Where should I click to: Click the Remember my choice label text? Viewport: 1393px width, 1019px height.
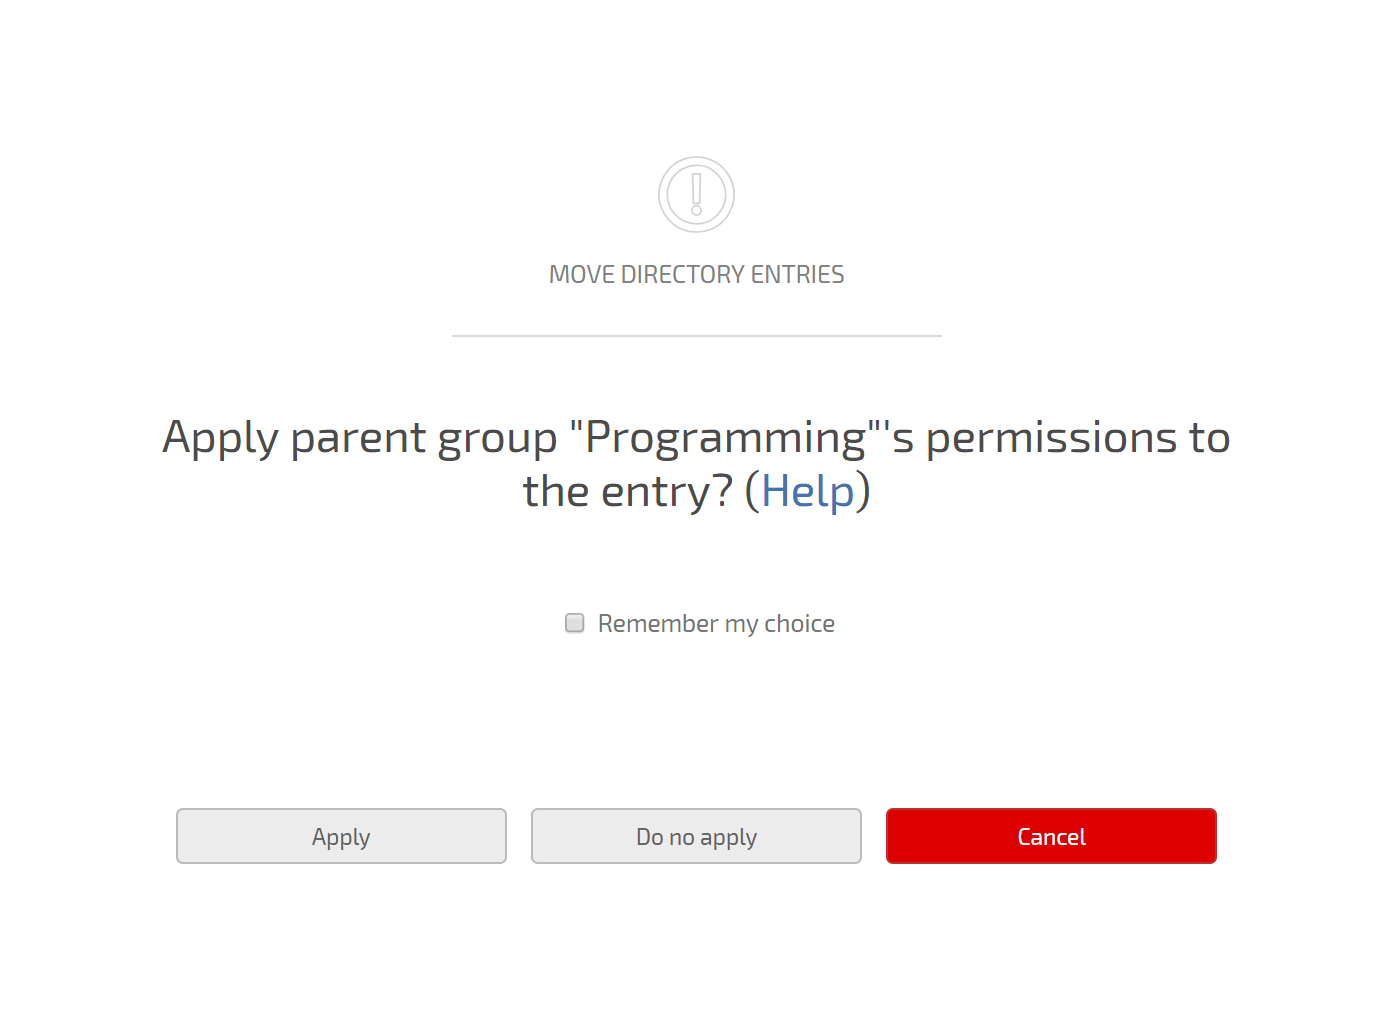[716, 624]
